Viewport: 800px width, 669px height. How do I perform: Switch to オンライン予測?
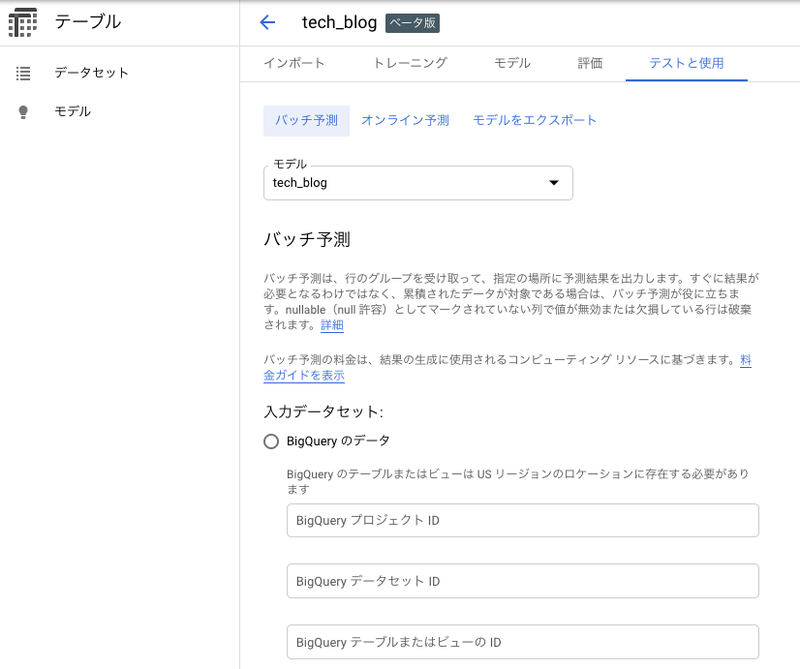pos(405,120)
